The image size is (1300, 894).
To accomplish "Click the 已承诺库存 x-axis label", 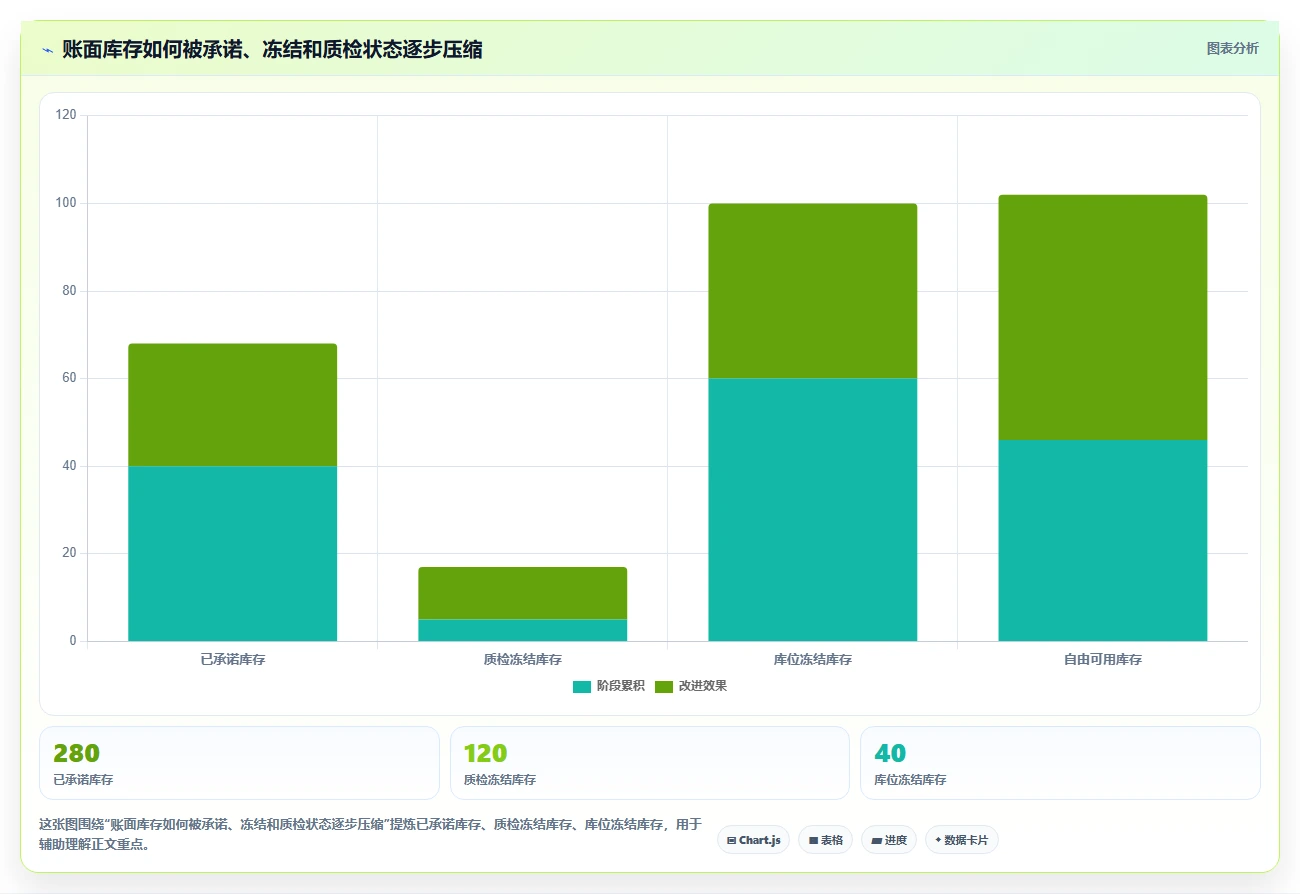I will pos(233,660).
